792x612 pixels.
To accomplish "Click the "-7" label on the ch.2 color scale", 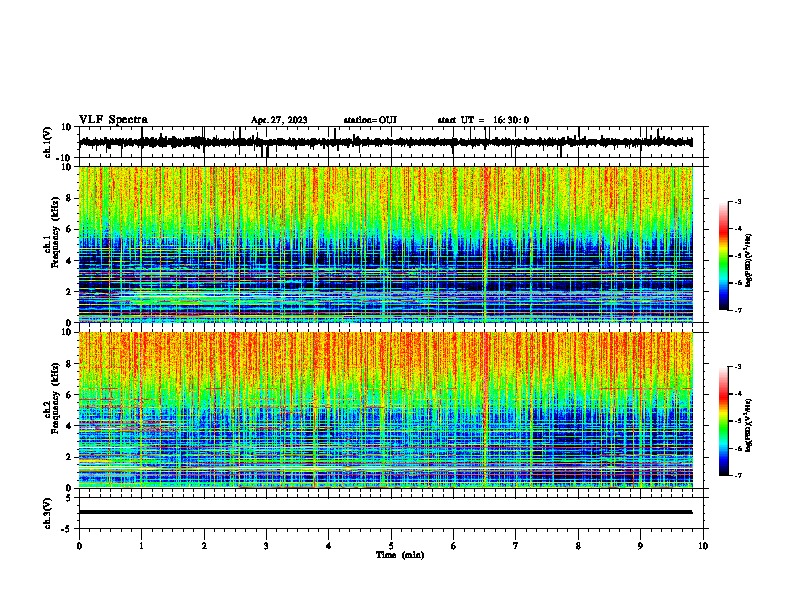I will [x=737, y=476].
